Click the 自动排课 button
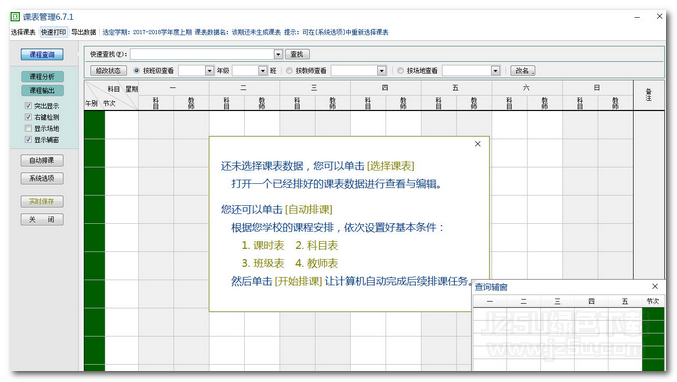 42,160
